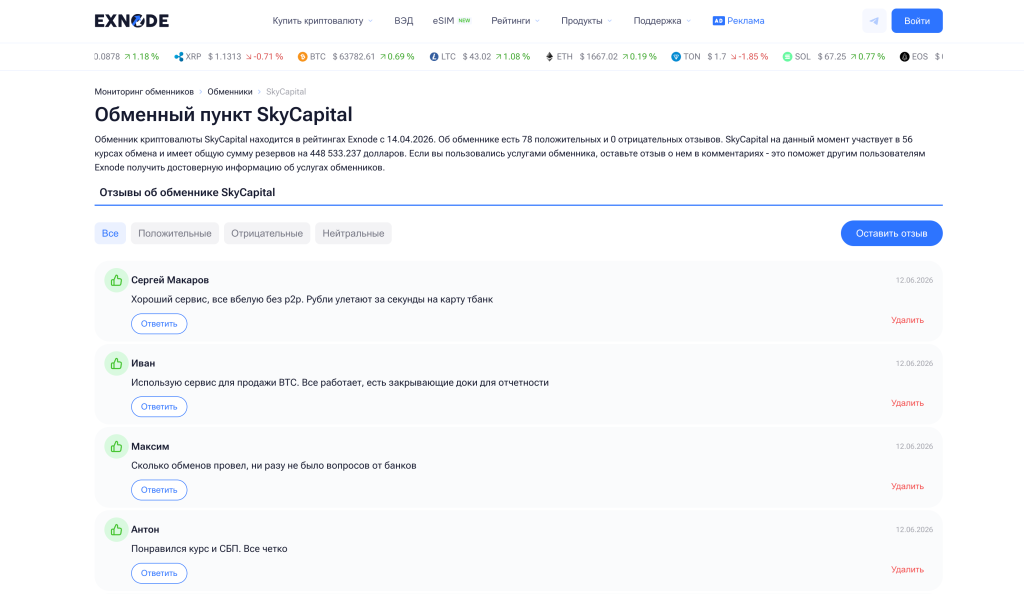Click thumbs-up icon on Антон review
Screen dimensions: 1024x594
[x=116, y=530]
